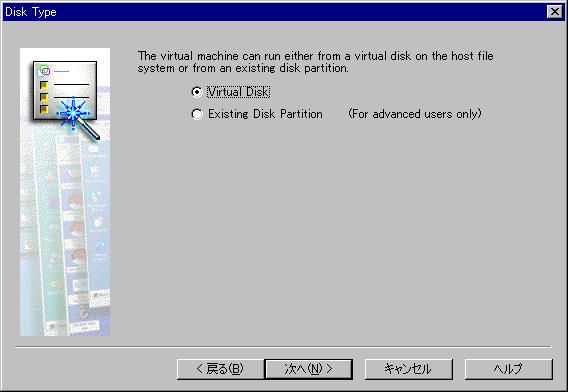The image size is (568, 392).
Task: Go back with the 戻る(B) button
Action: coord(220,369)
